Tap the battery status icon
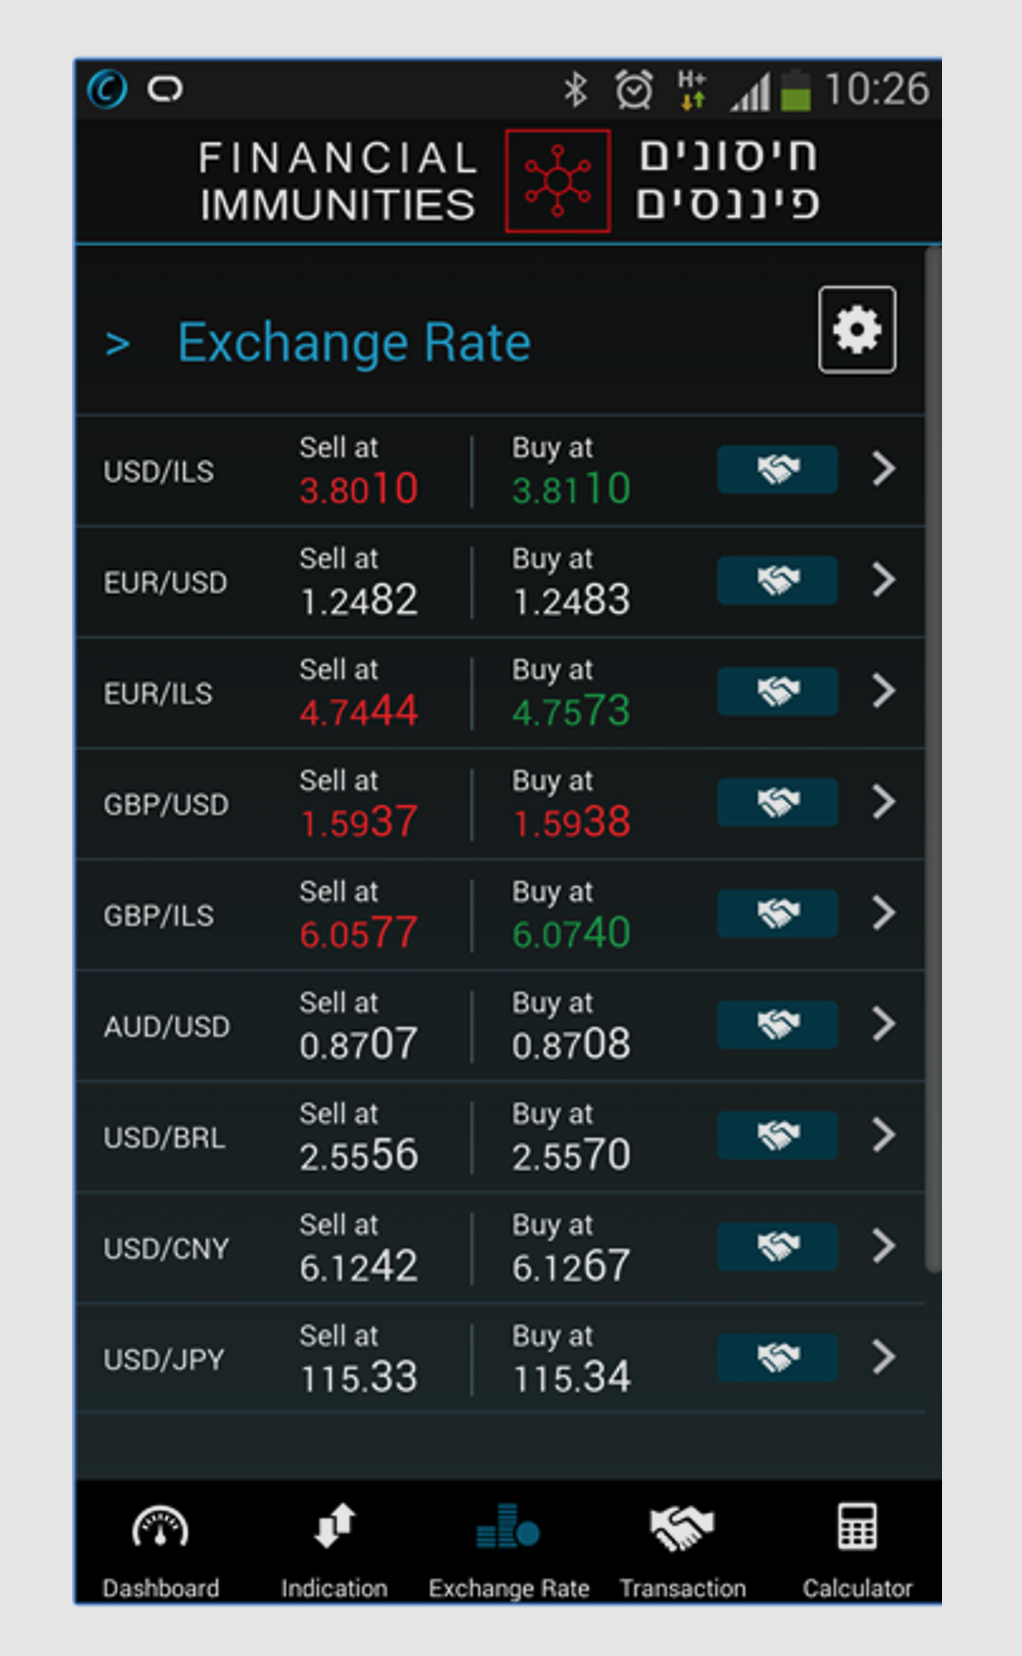The image size is (1022, 1656). click(796, 90)
